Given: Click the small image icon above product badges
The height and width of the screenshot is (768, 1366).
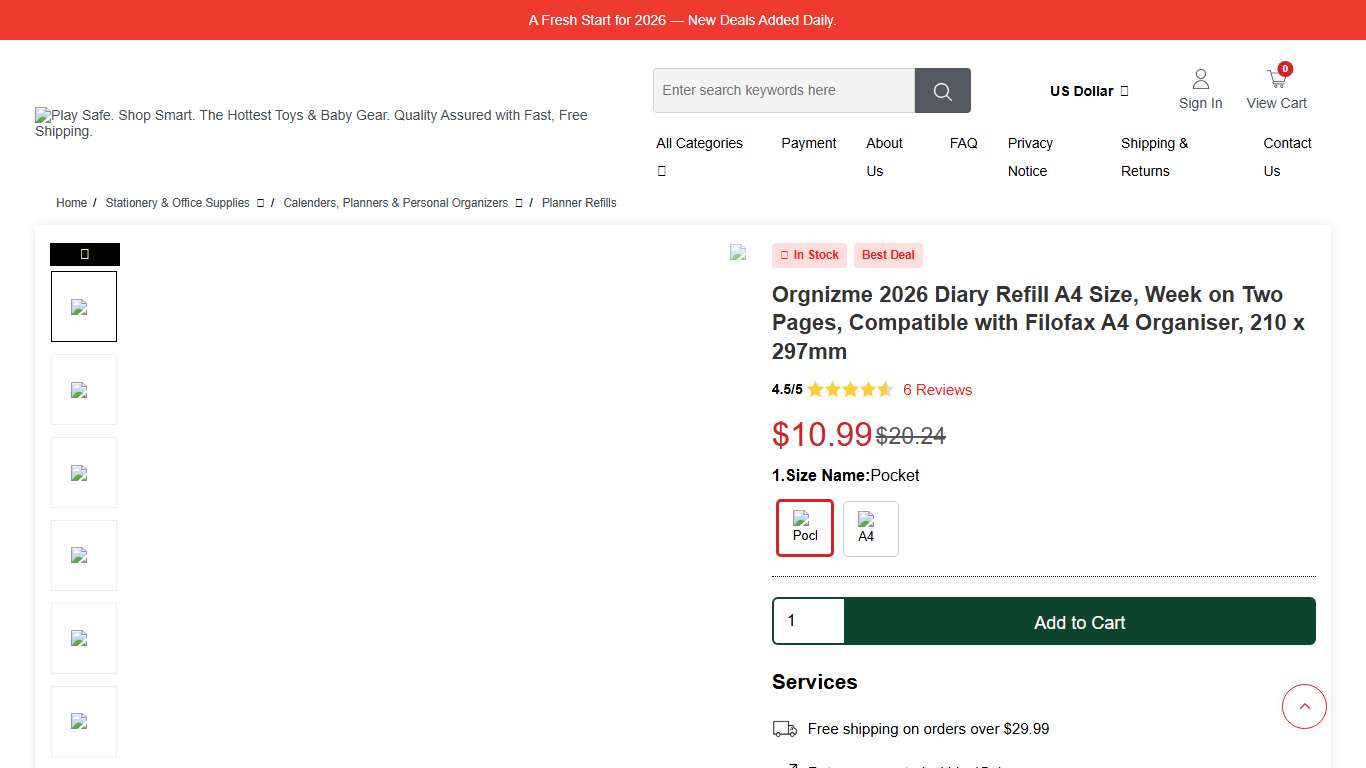Looking at the screenshot, I should click(x=739, y=254).
